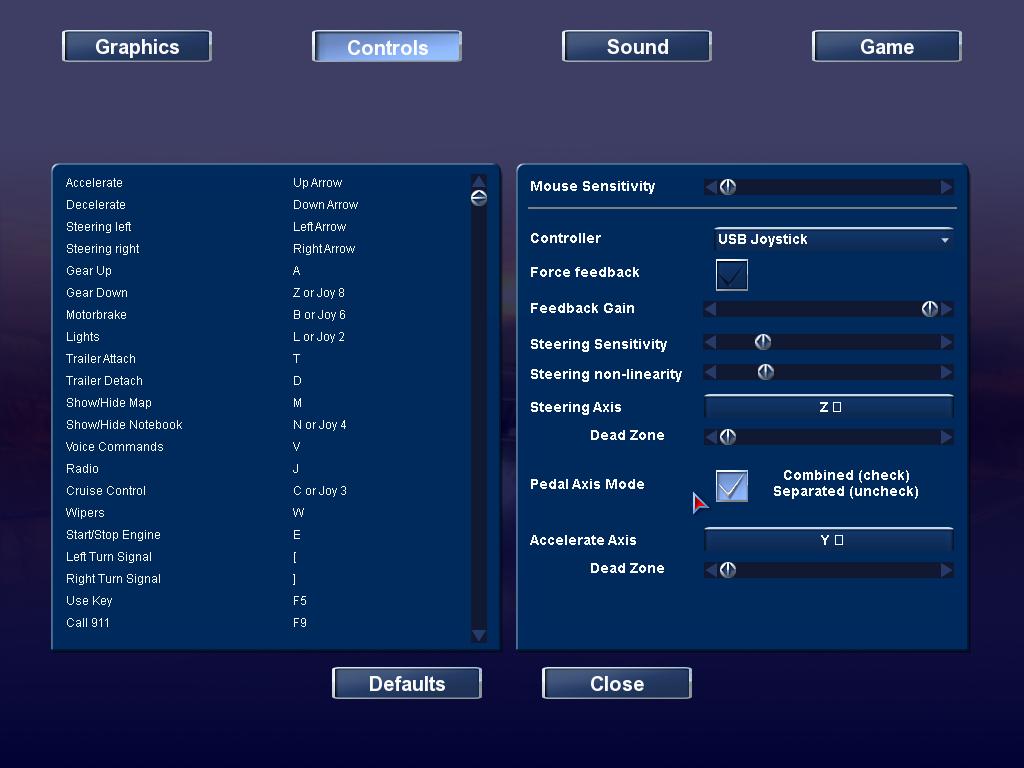The height and width of the screenshot is (768, 1024).
Task: Select the Left Turn Signal binding
Action: (x=264, y=557)
